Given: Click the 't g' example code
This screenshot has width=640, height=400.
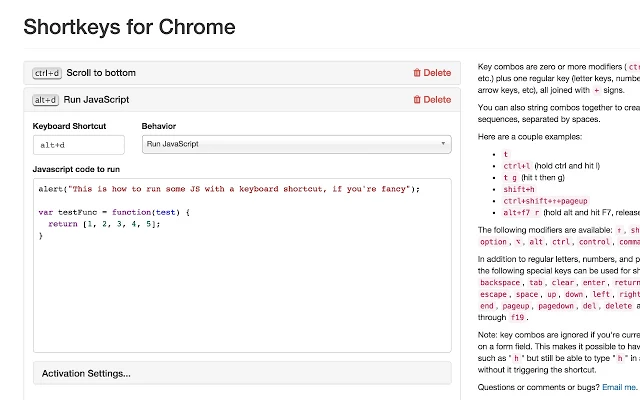Looking at the screenshot, I should coord(510,178).
